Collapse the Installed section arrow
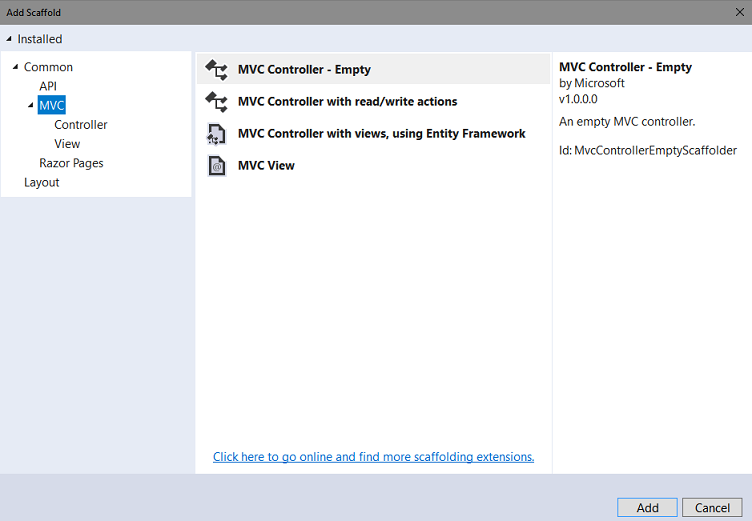This screenshot has width=752, height=521. click(x=9, y=39)
